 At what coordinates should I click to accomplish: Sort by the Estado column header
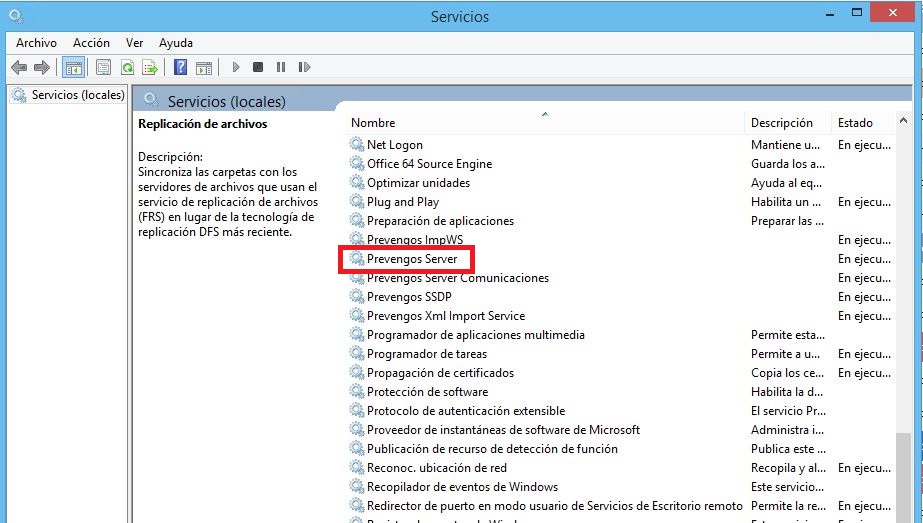855,123
